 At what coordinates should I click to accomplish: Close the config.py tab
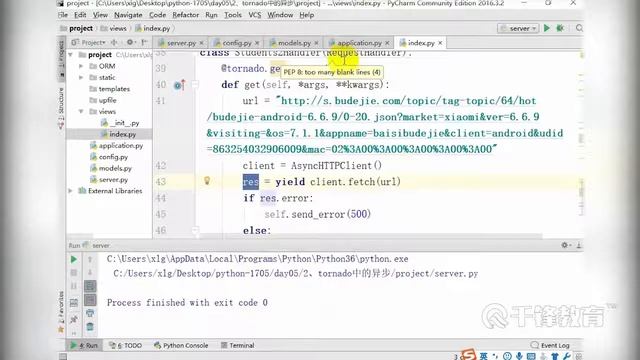click(257, 42)
